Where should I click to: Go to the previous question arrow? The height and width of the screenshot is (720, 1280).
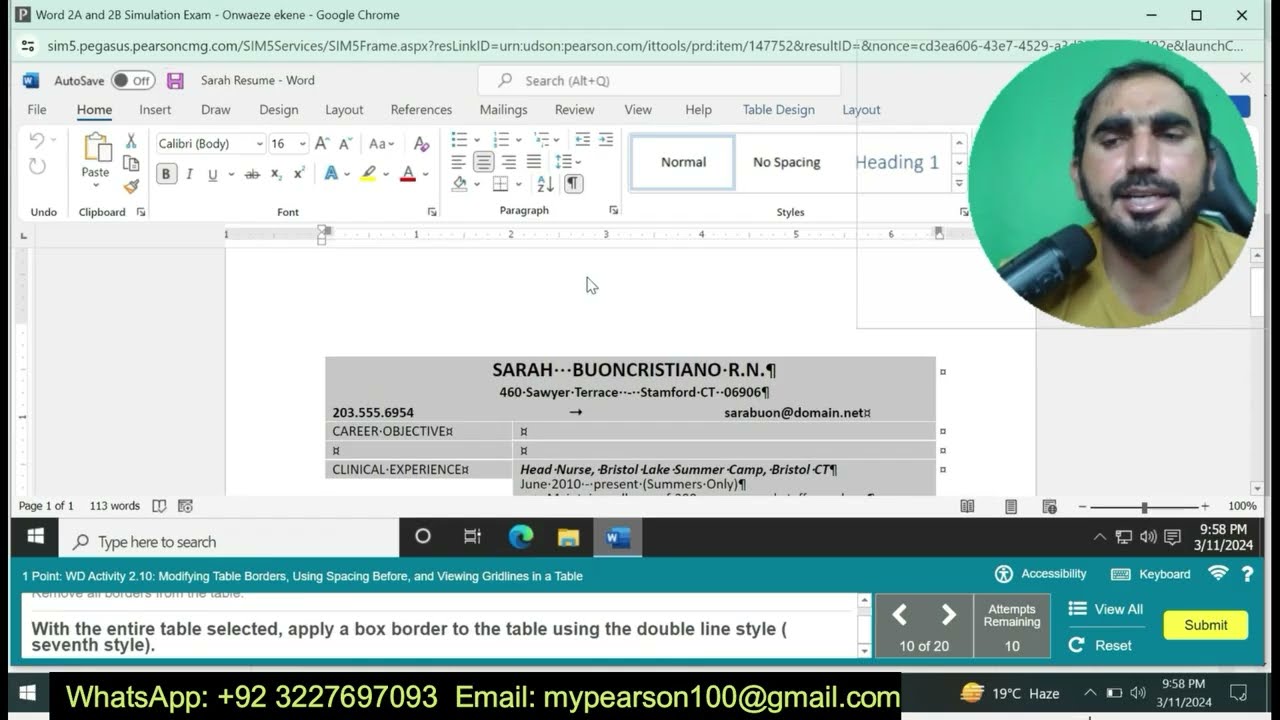[899, 614]
